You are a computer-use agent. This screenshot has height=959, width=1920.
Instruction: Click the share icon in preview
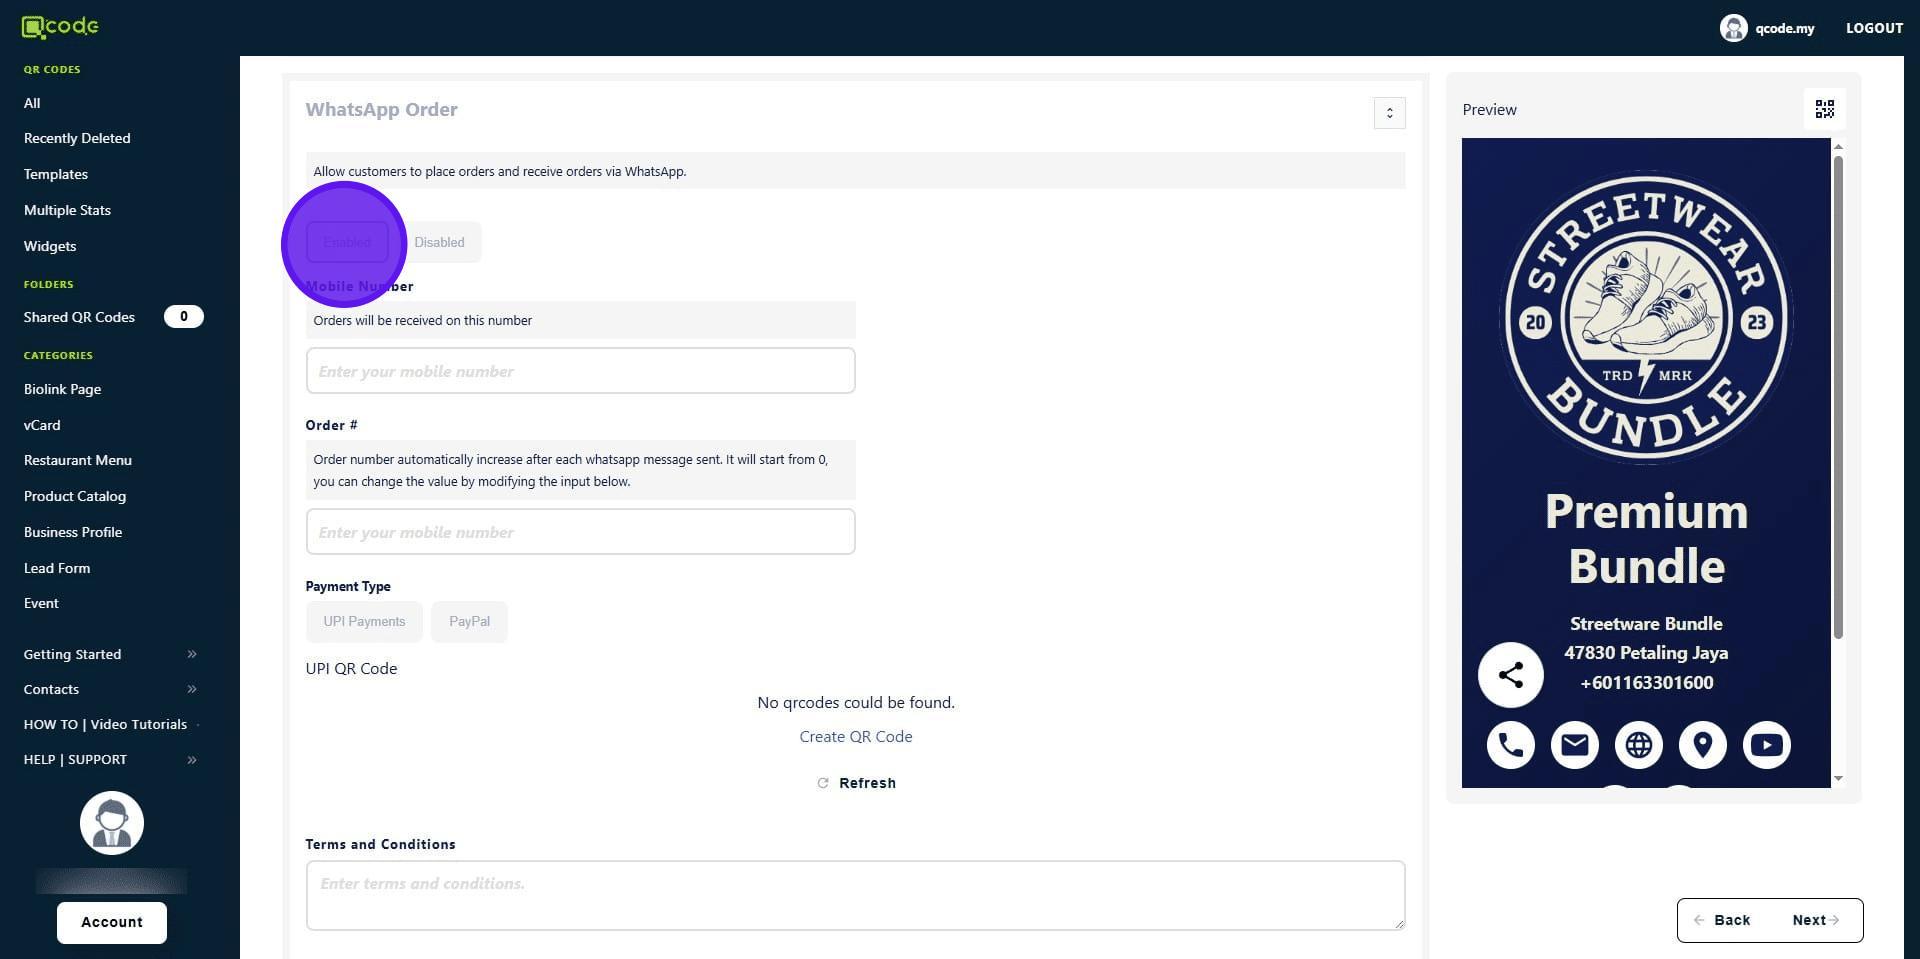pyautogui.click(x=1510, y=675)
